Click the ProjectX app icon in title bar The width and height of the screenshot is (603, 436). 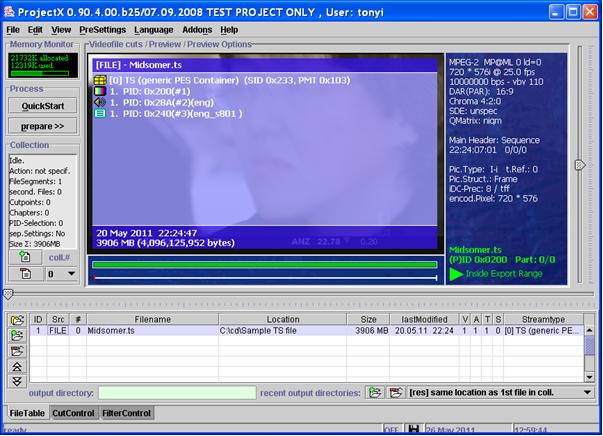9,12
